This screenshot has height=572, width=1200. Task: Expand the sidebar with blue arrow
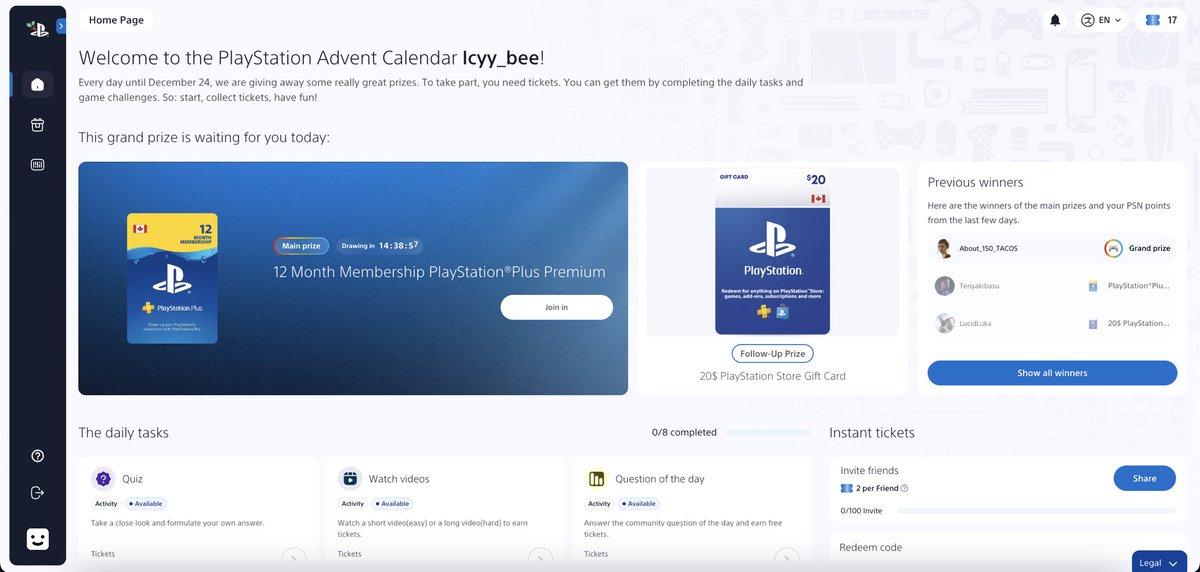point(61,26)
